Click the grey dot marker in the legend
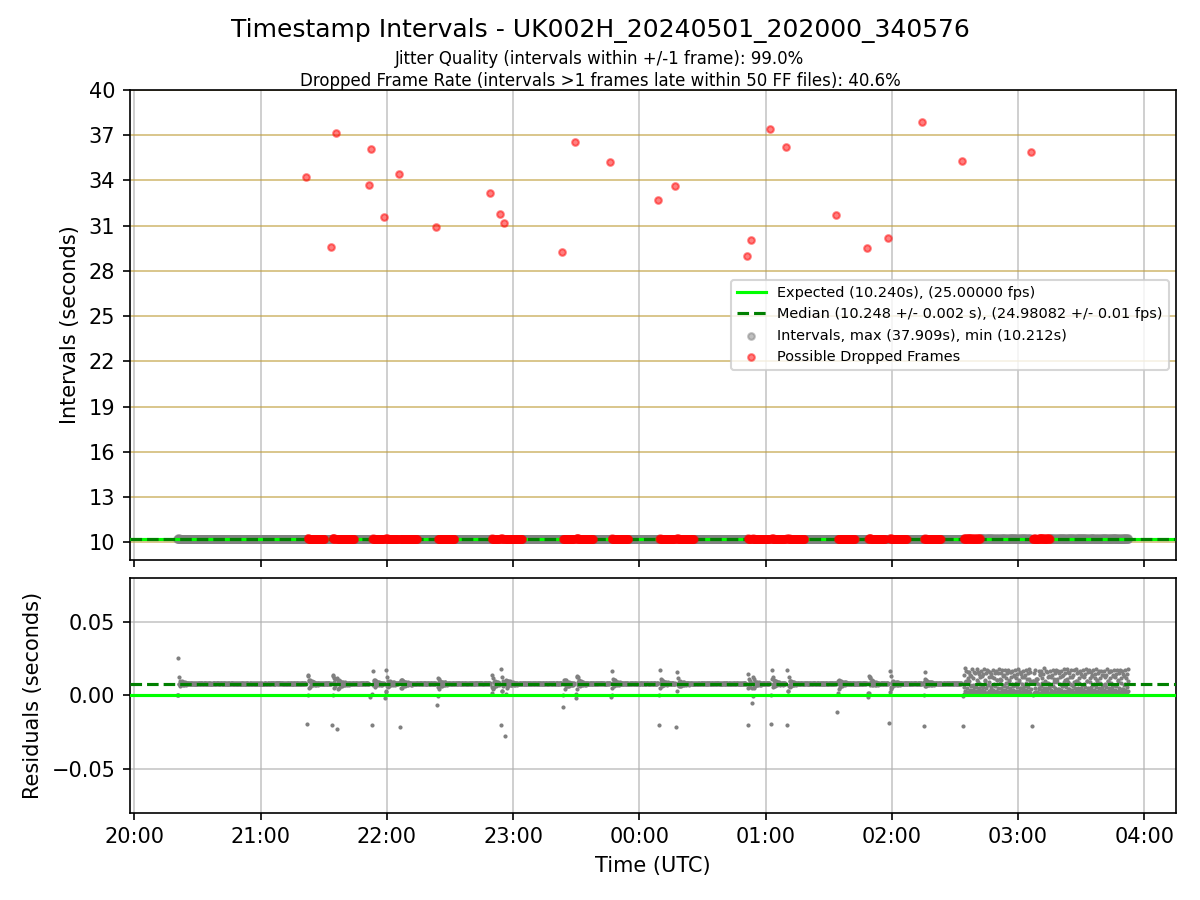 pyautogui.click(x=752, y=335)
